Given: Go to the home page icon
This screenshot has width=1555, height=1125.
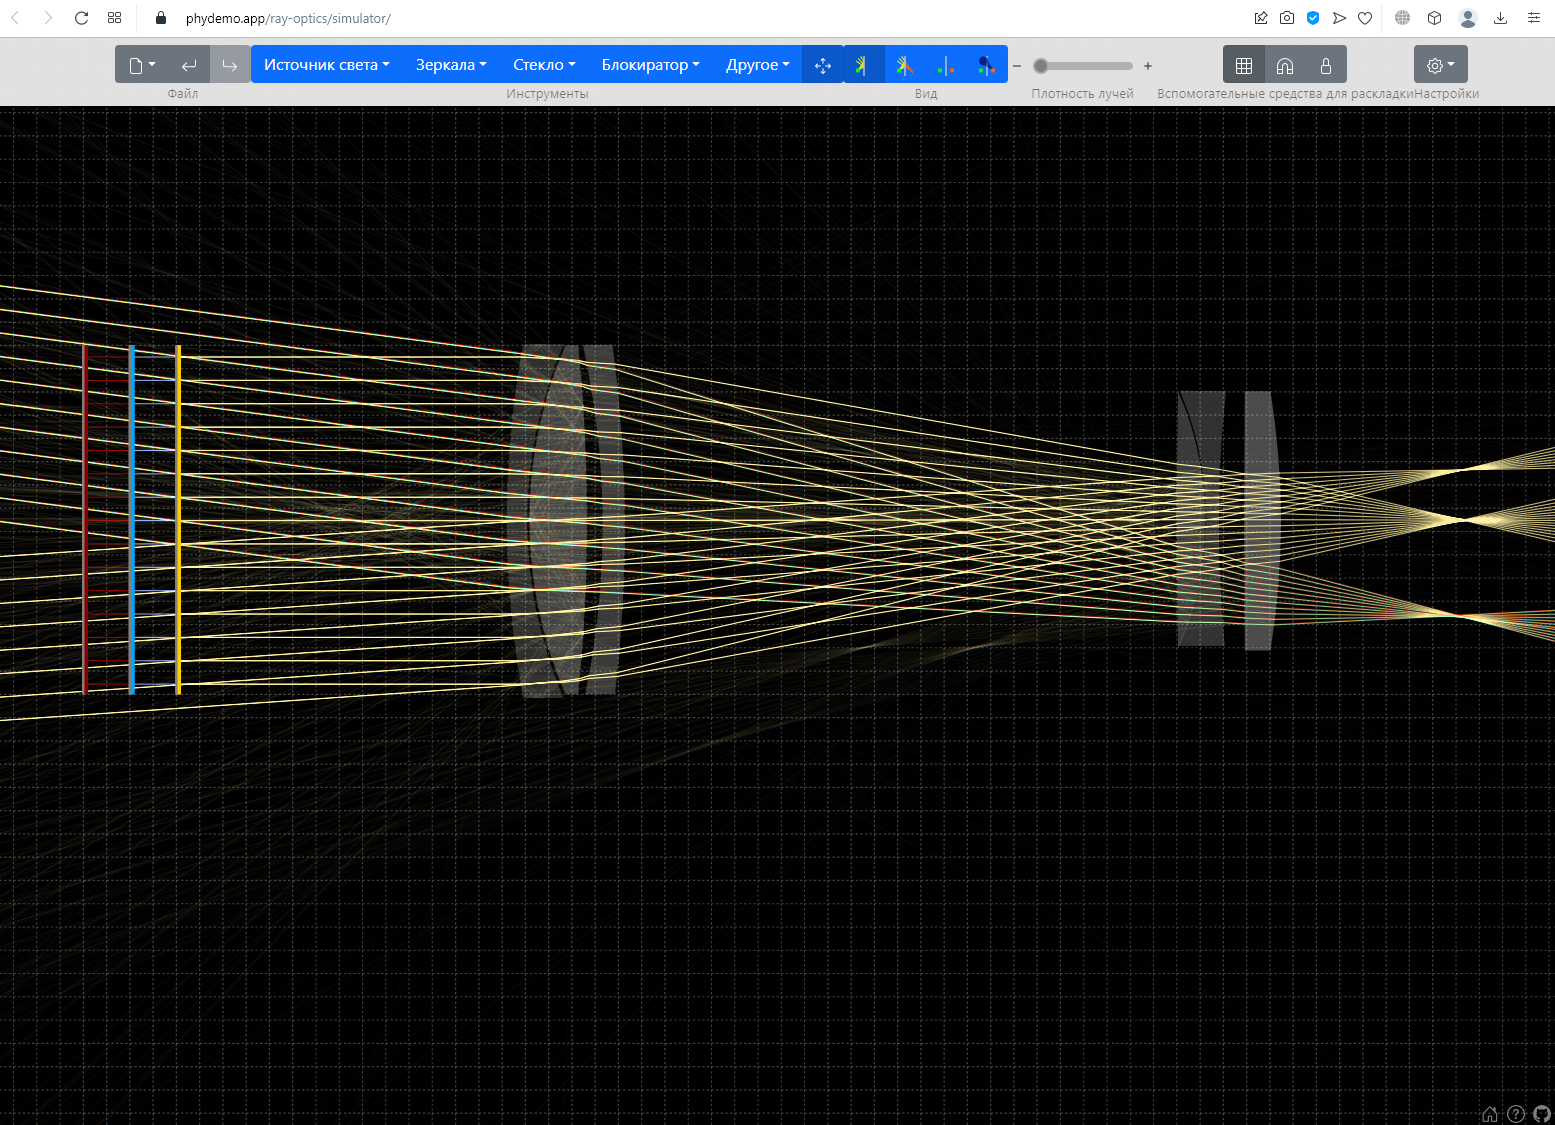Looking at the screenshot, I should [x=1490, y=1114].
